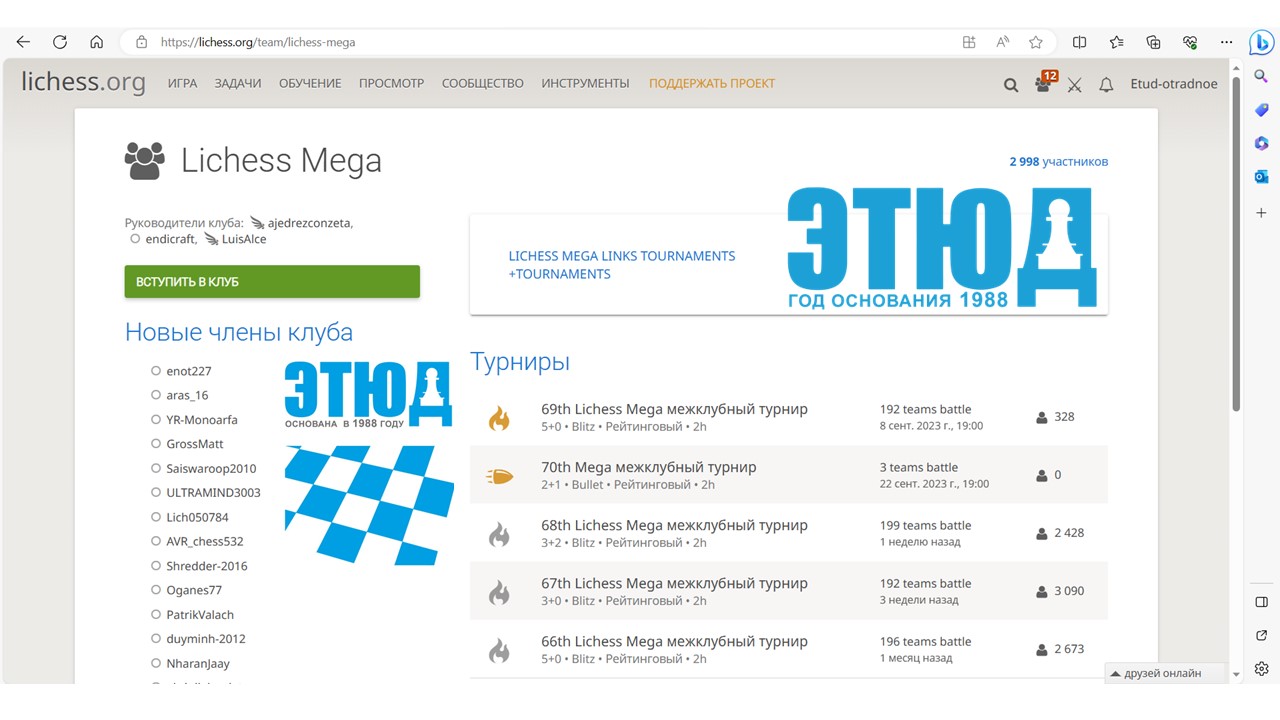1280x720 pixels.
Task: Open browser essentials heart icon
Action: point(1190,42)
